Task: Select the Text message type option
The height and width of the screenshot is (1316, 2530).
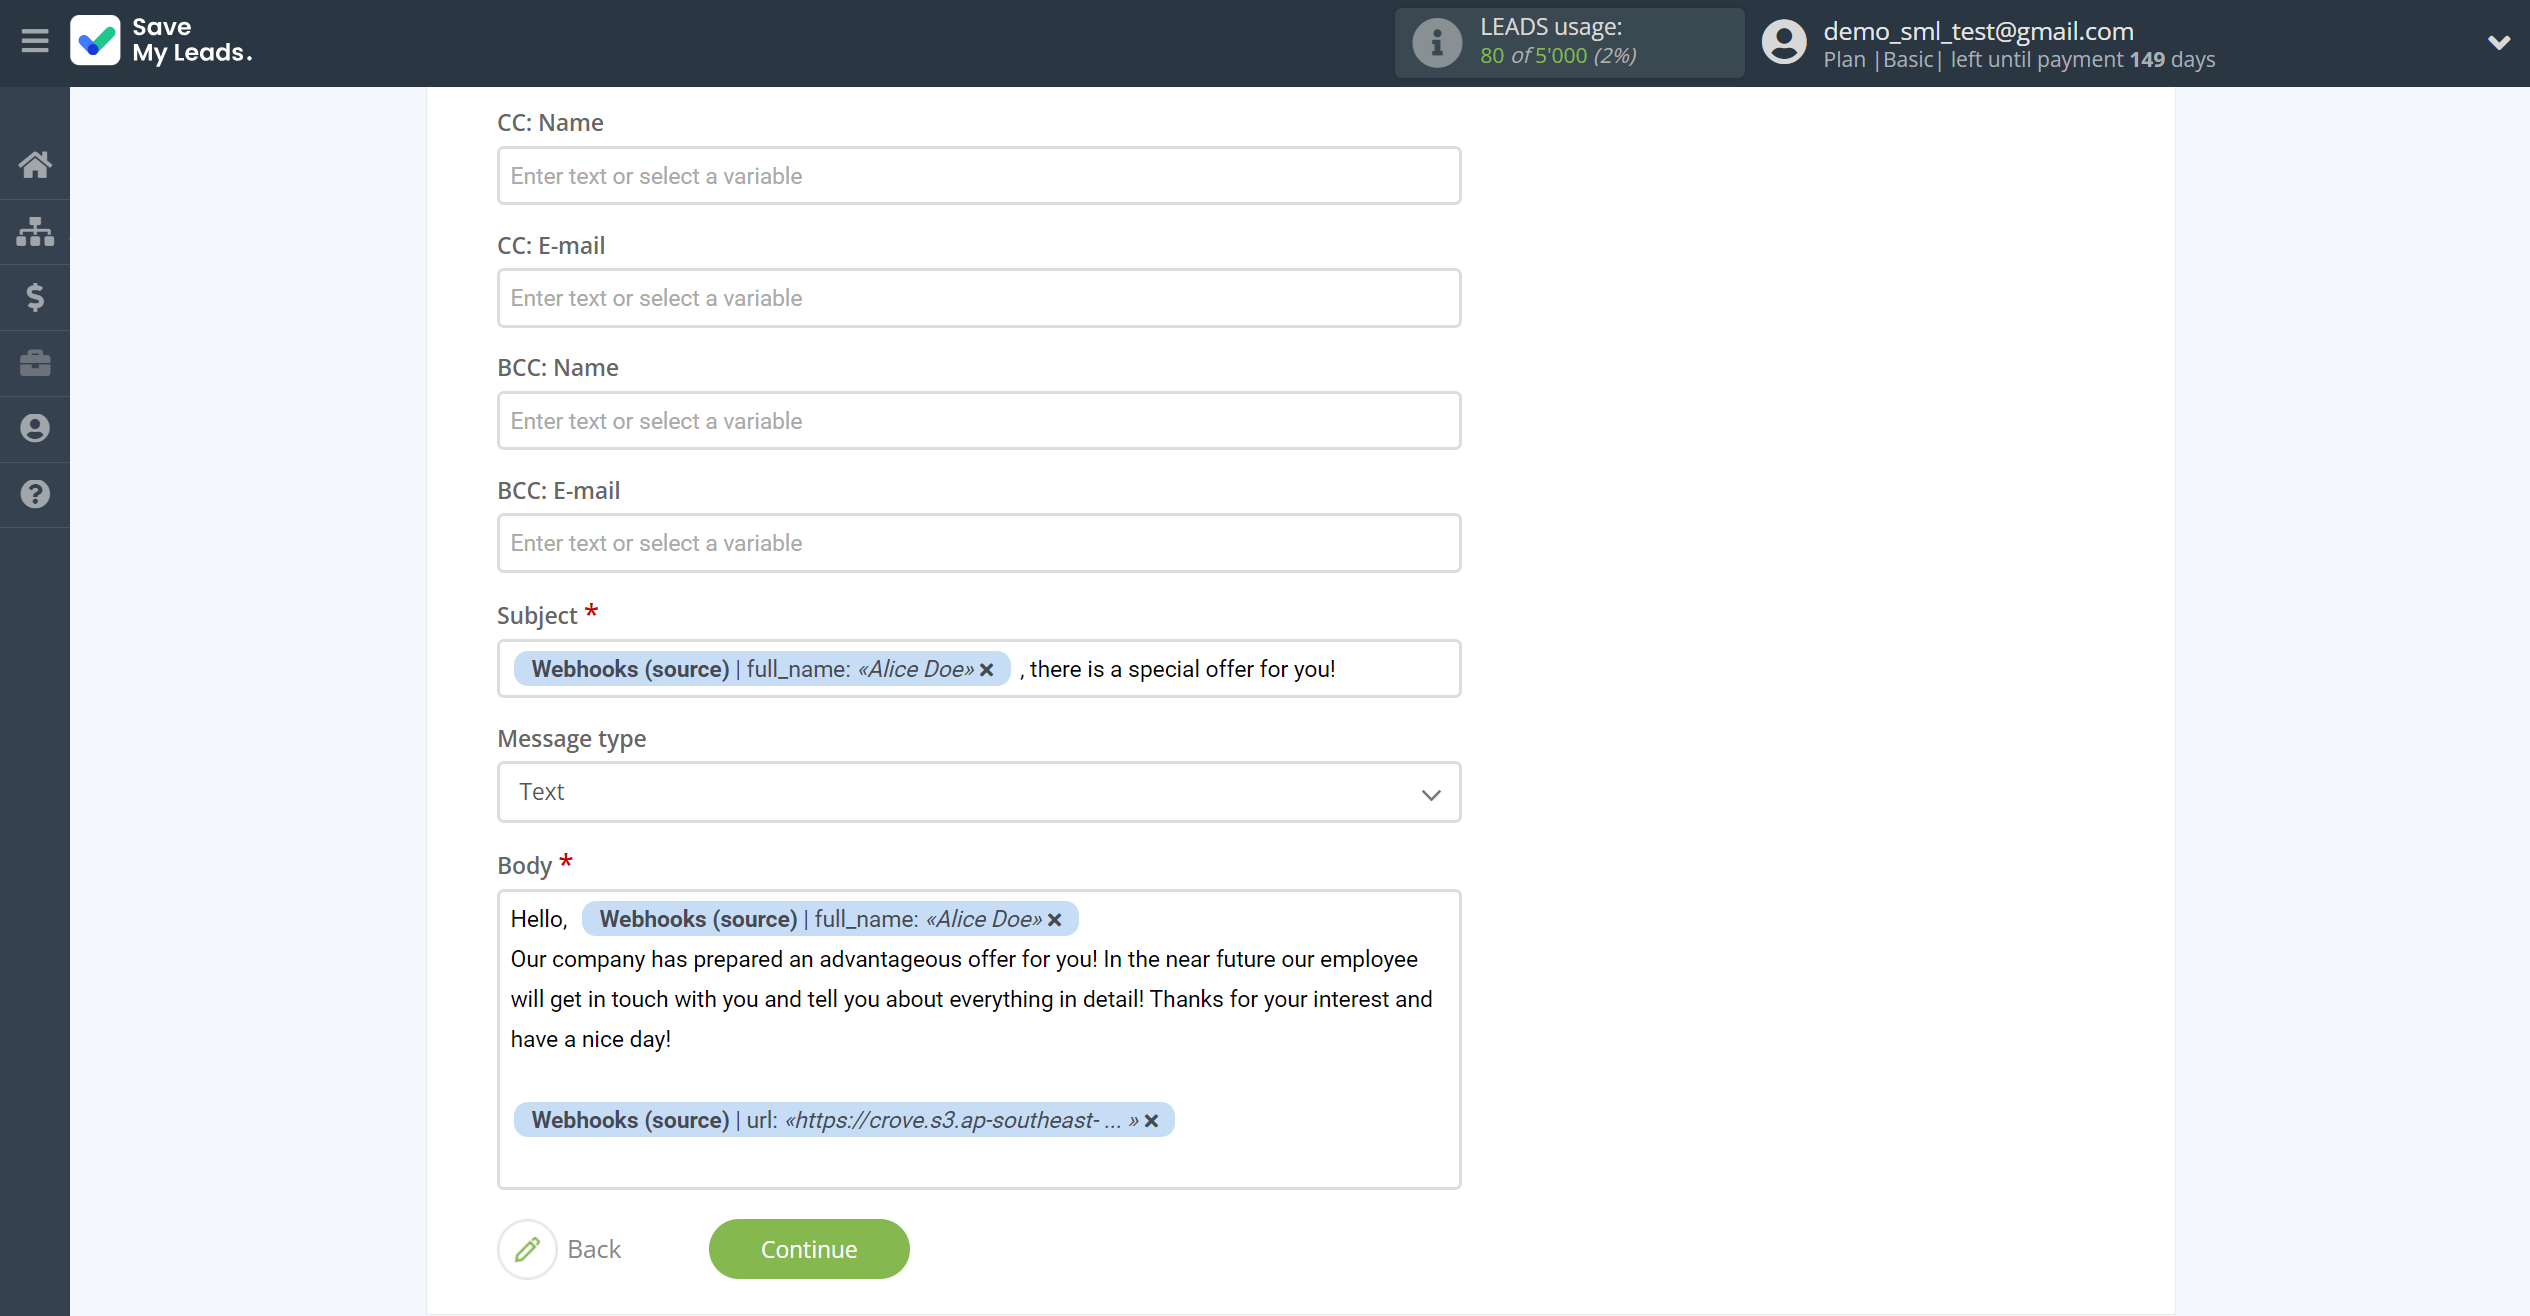Action: coord(979,792)
